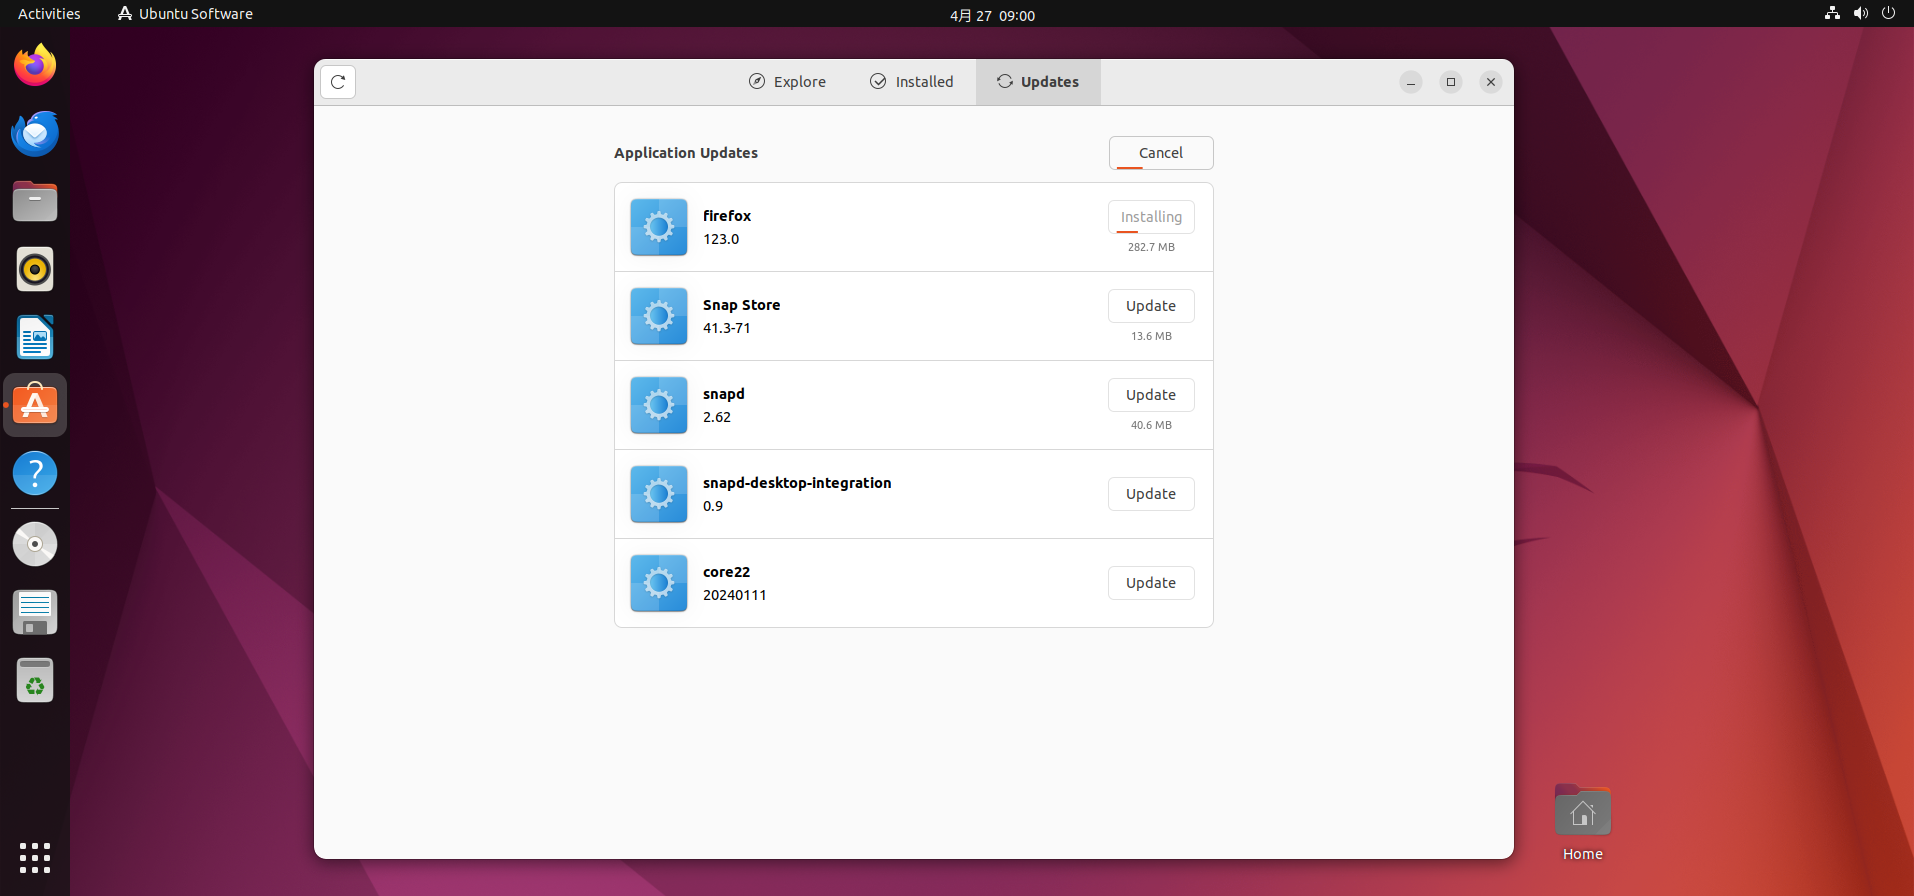The height and width of the screenshot is (896, 1914).
Task: Click Snap Store size 13.6 MB
Action: (x=1151, y=336)
